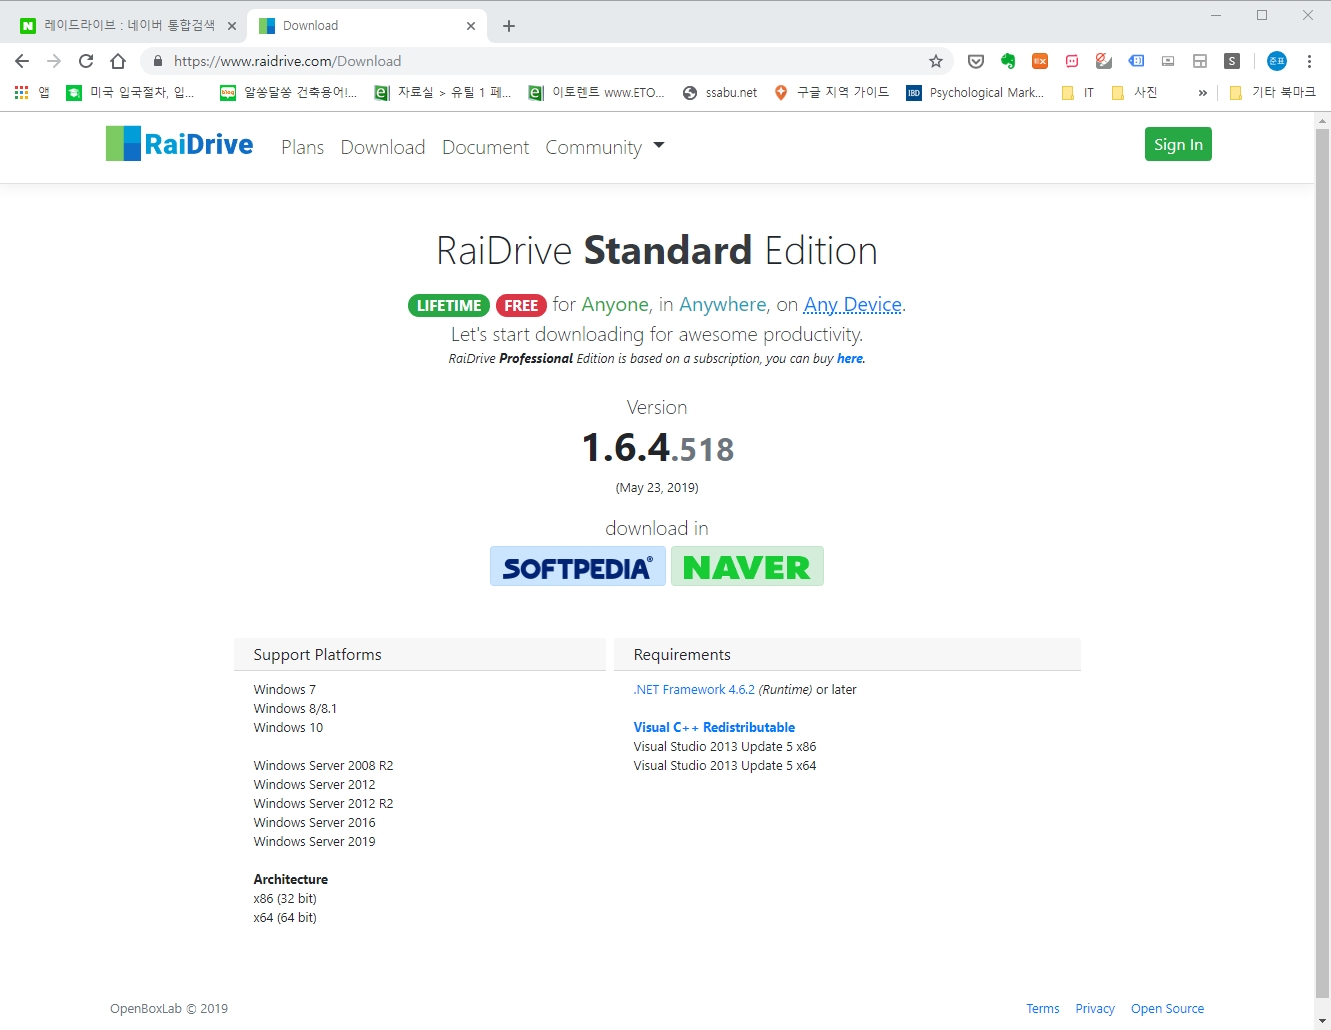The image size is (1331, 1030).
Task: Open the blue Chrome profile avatar
Action: point(1277,61)
